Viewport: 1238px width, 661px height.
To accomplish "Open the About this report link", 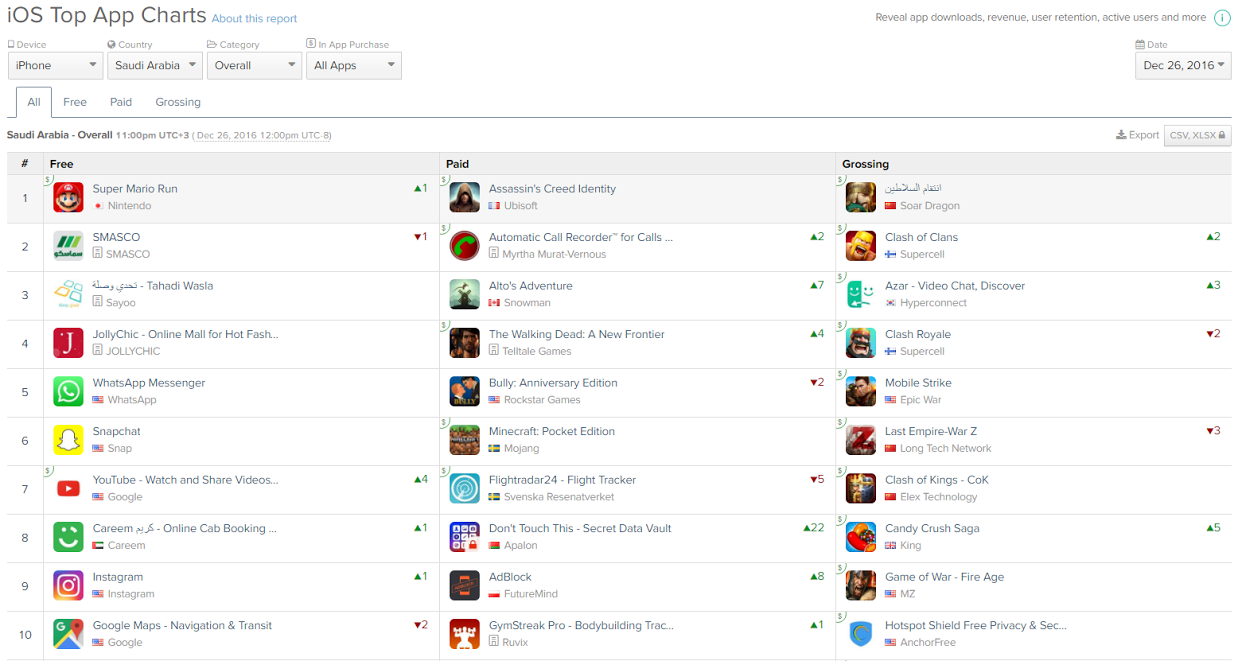I will click(254, 19).
